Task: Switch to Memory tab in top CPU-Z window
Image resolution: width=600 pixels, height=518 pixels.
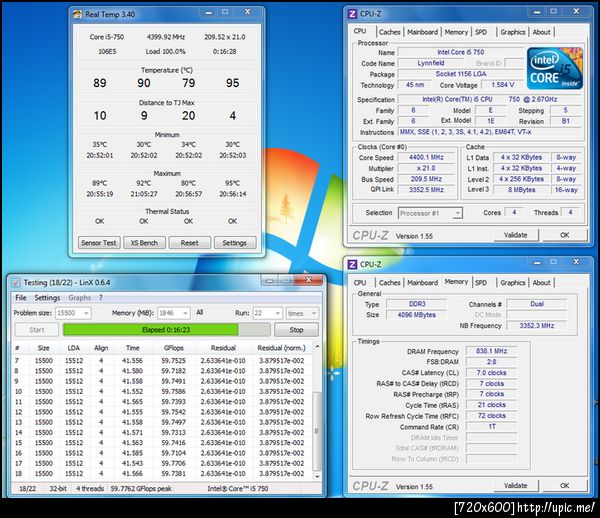Action: pos(456,32)
